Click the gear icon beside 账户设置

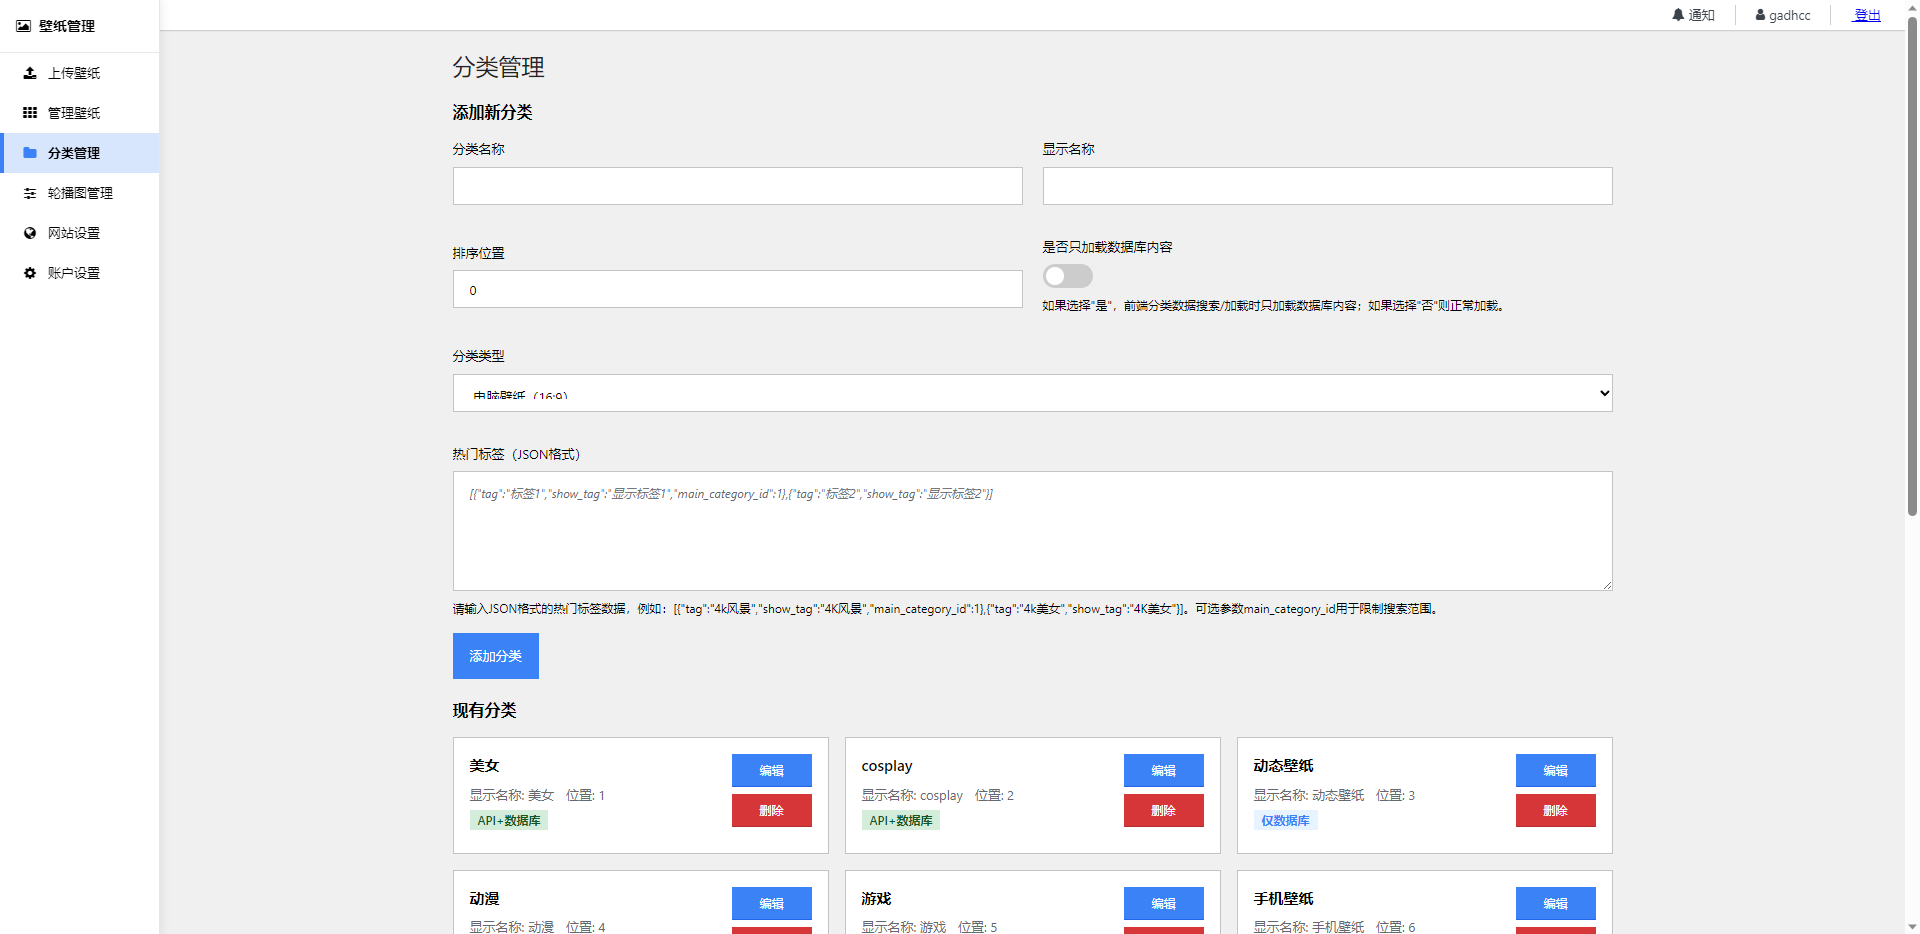pyautogui.click(x=30, y=273)
